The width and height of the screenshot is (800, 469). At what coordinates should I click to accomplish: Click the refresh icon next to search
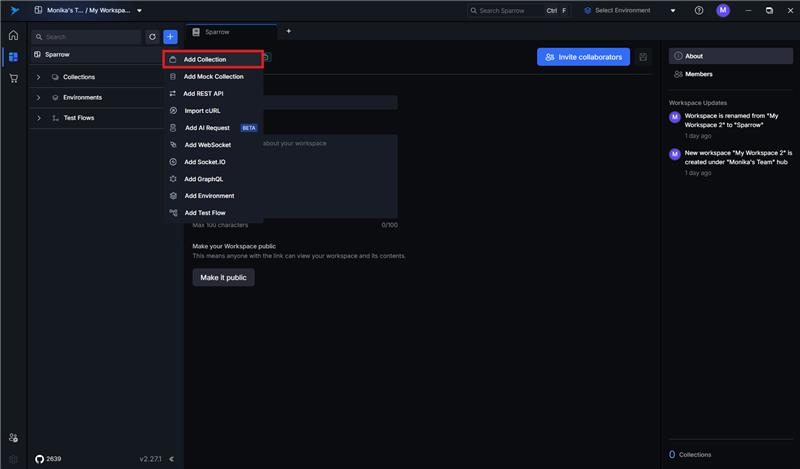click(x=152, y=37)
